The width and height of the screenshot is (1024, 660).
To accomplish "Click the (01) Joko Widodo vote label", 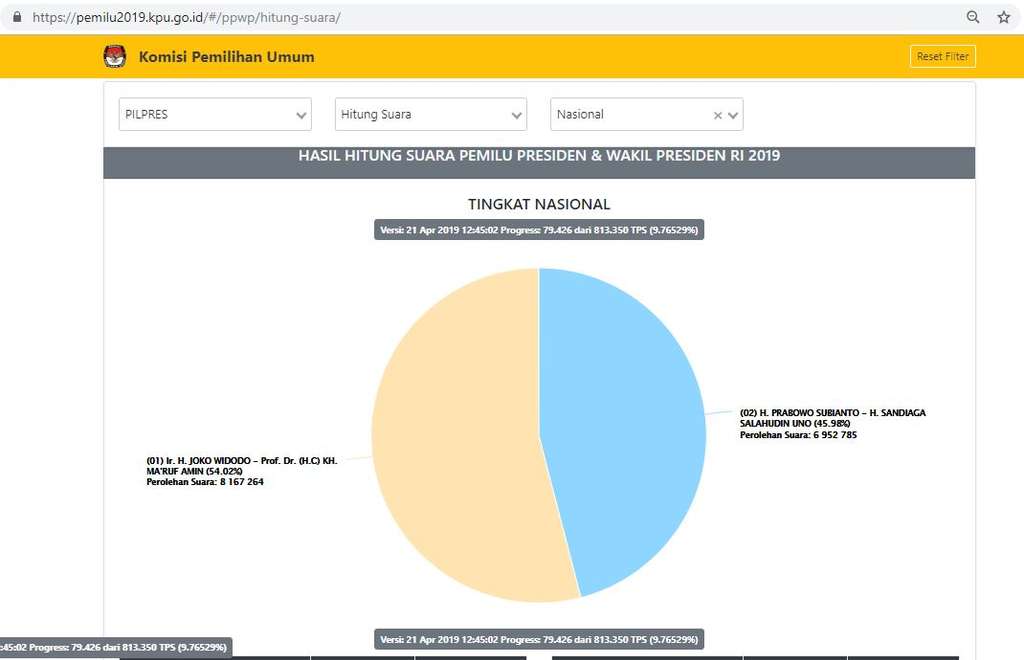I will click(x=241, y=471).
